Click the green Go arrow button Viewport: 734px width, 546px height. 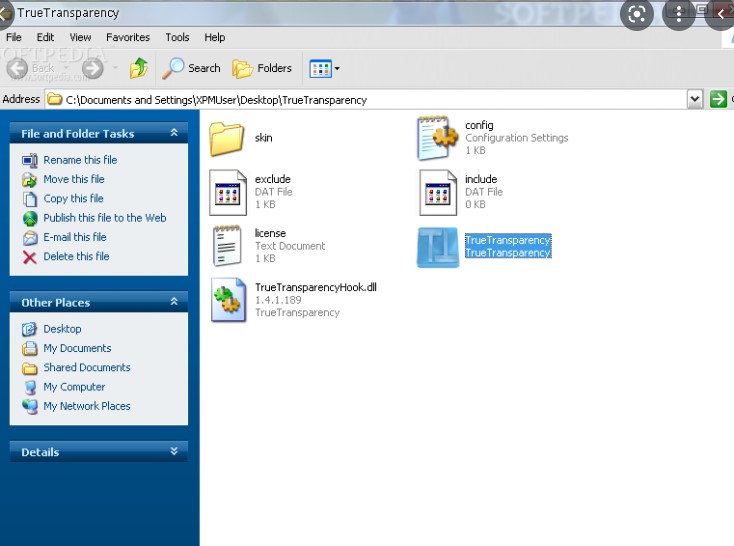coord(718,99)
